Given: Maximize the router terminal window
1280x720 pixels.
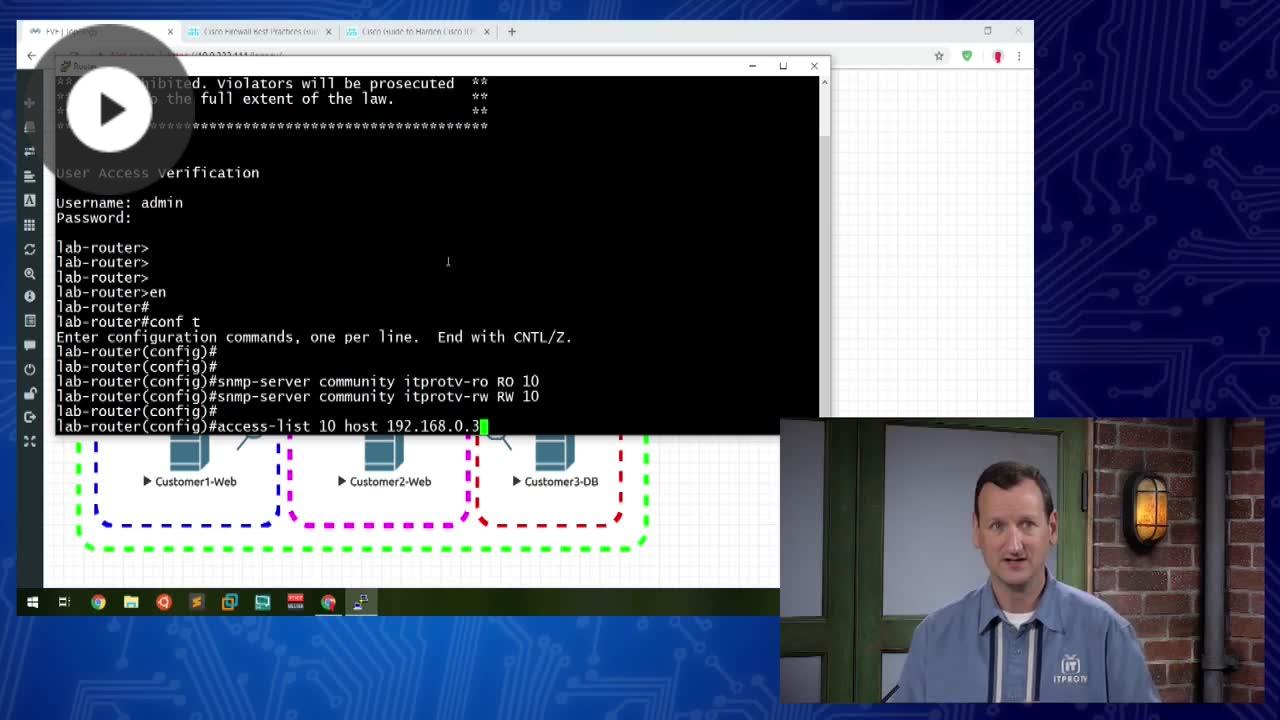Looking at the screenshot, I should click(x=783, y=66).
